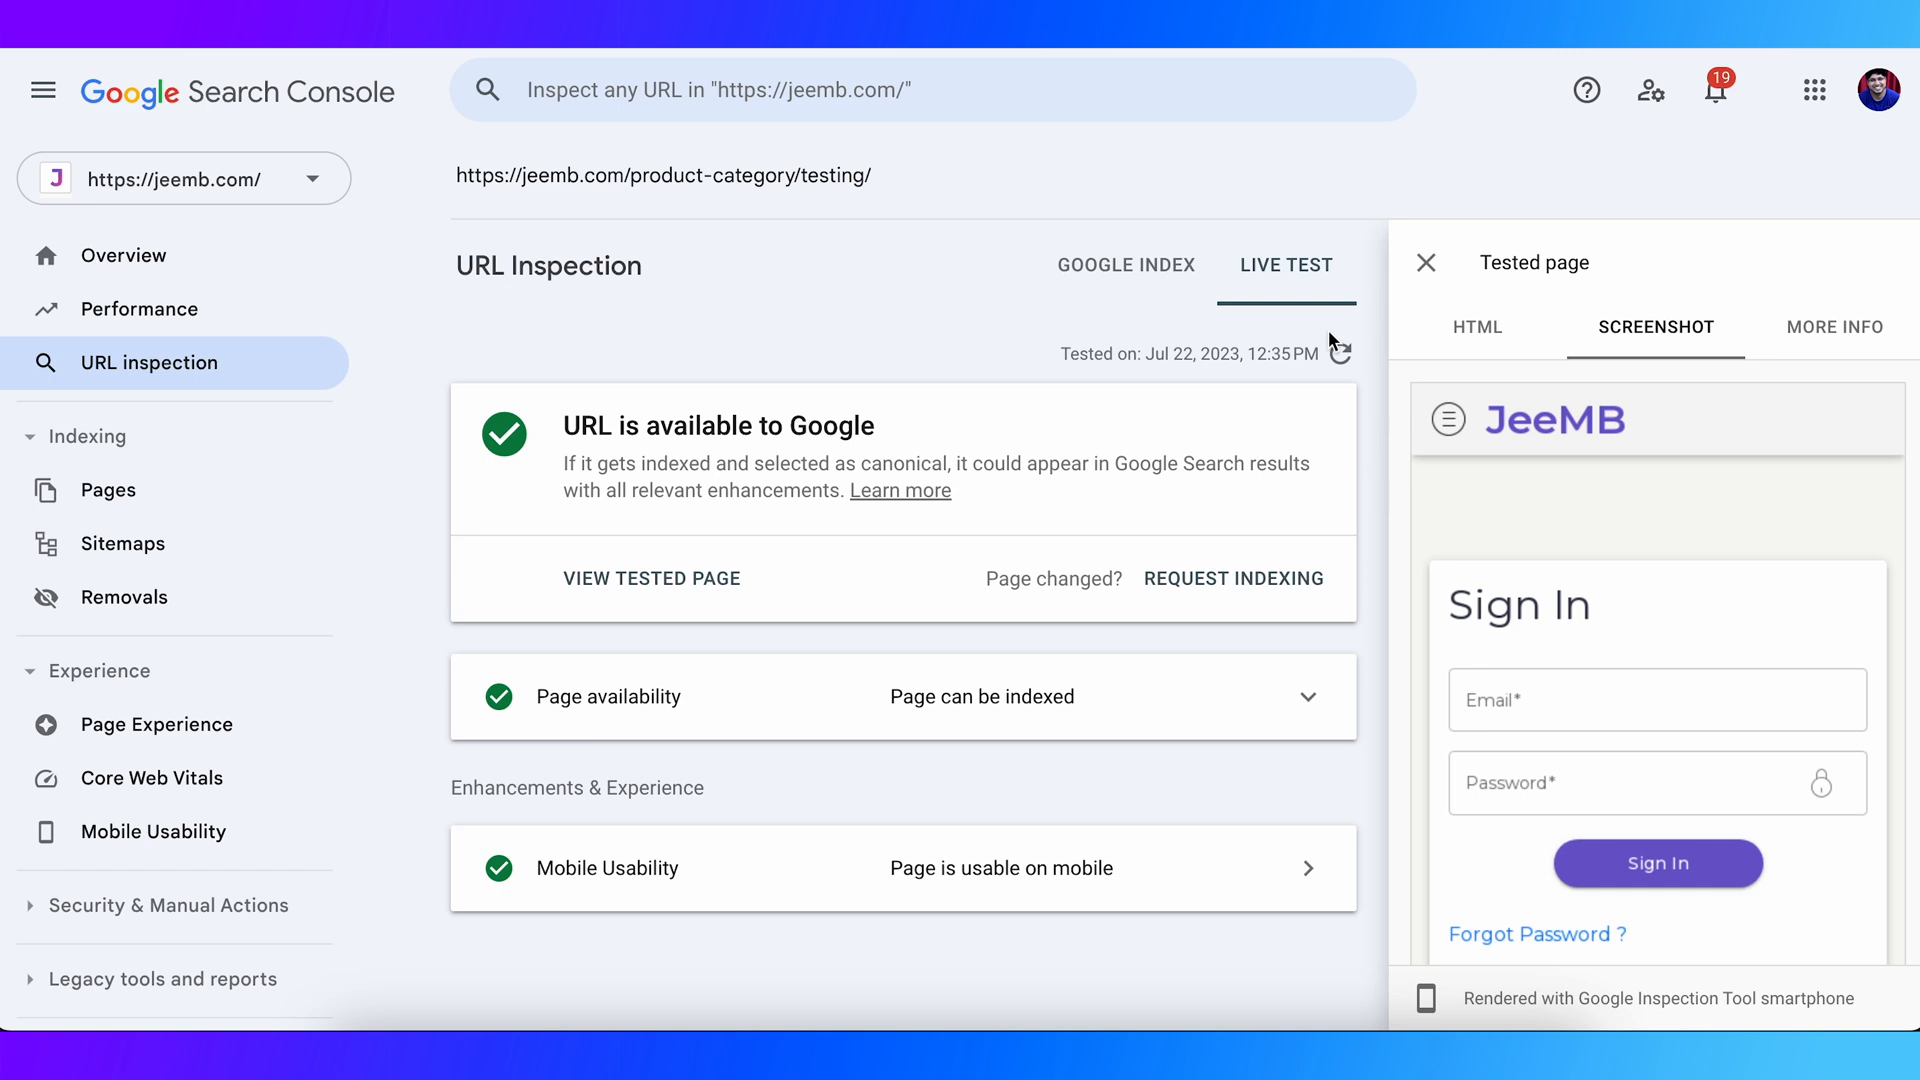Open the Mobile Usability details chevron
The width and height of the screenshot is (1920, 1080).
click(1308, 869)
